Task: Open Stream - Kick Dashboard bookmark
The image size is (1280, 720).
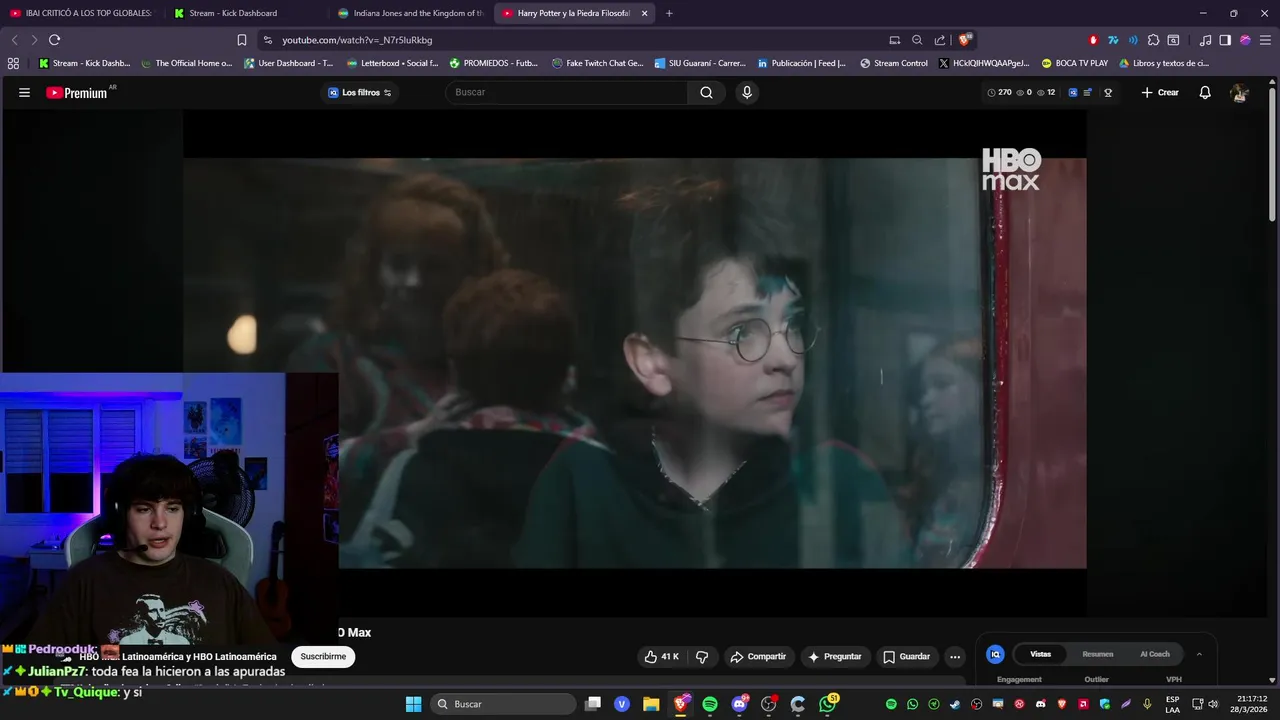Action: coord(85,63)
